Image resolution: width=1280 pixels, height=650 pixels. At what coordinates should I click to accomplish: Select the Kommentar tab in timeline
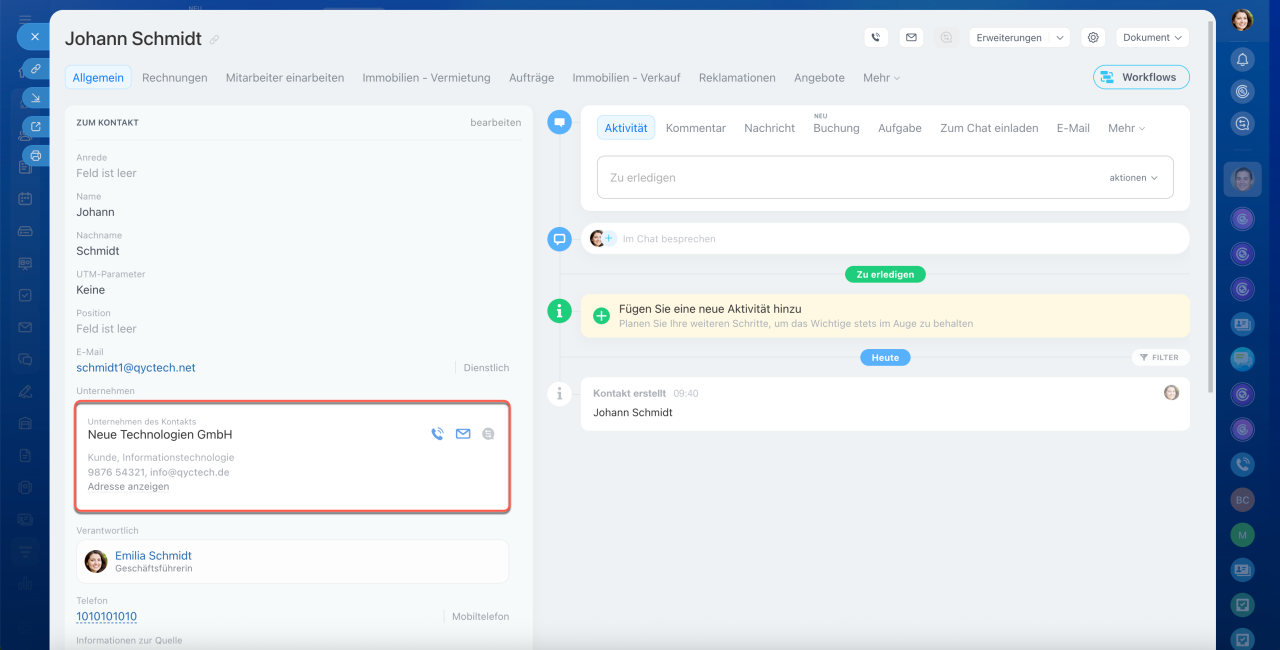[695, 128]
